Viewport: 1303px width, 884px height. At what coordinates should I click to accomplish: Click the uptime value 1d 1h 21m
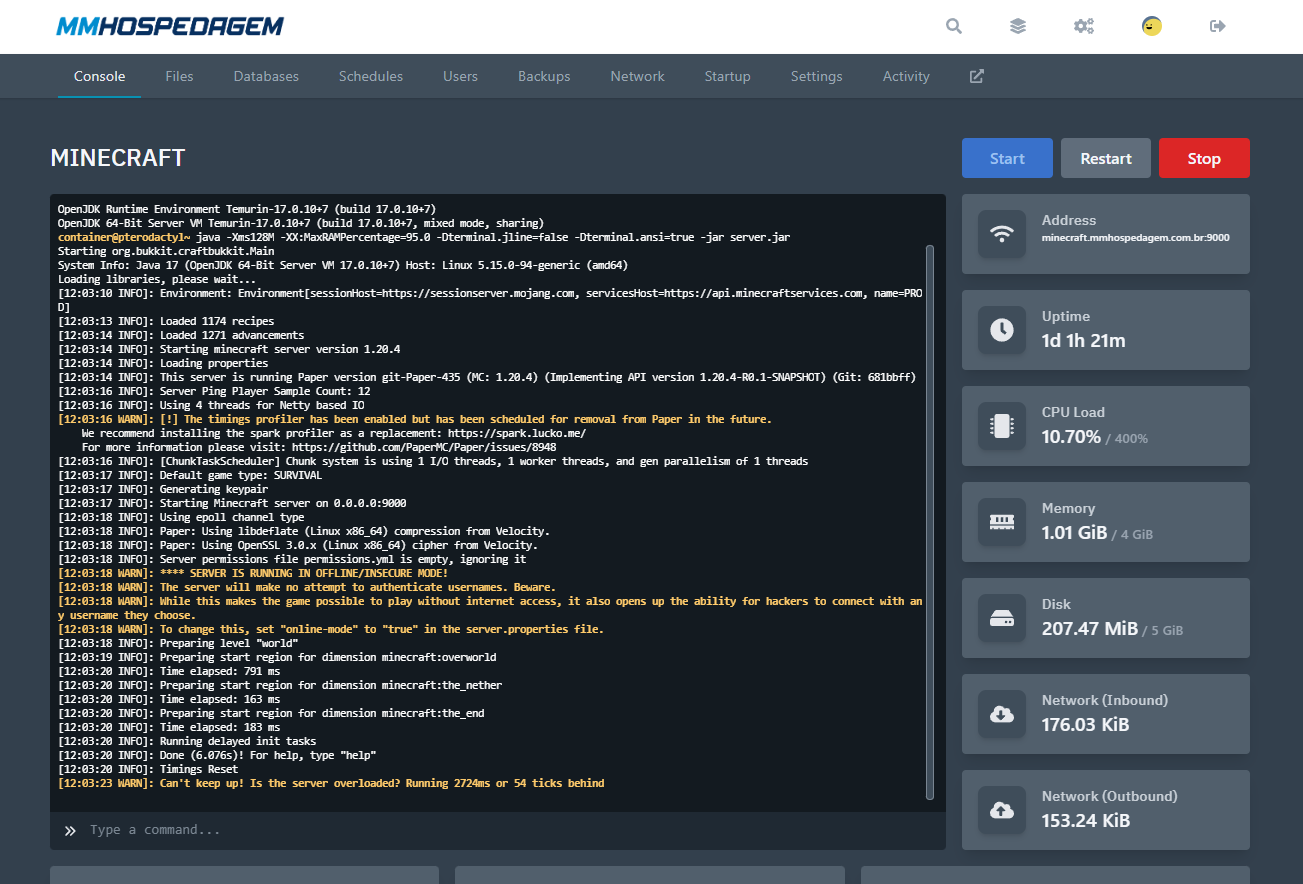coord(1083,341)
